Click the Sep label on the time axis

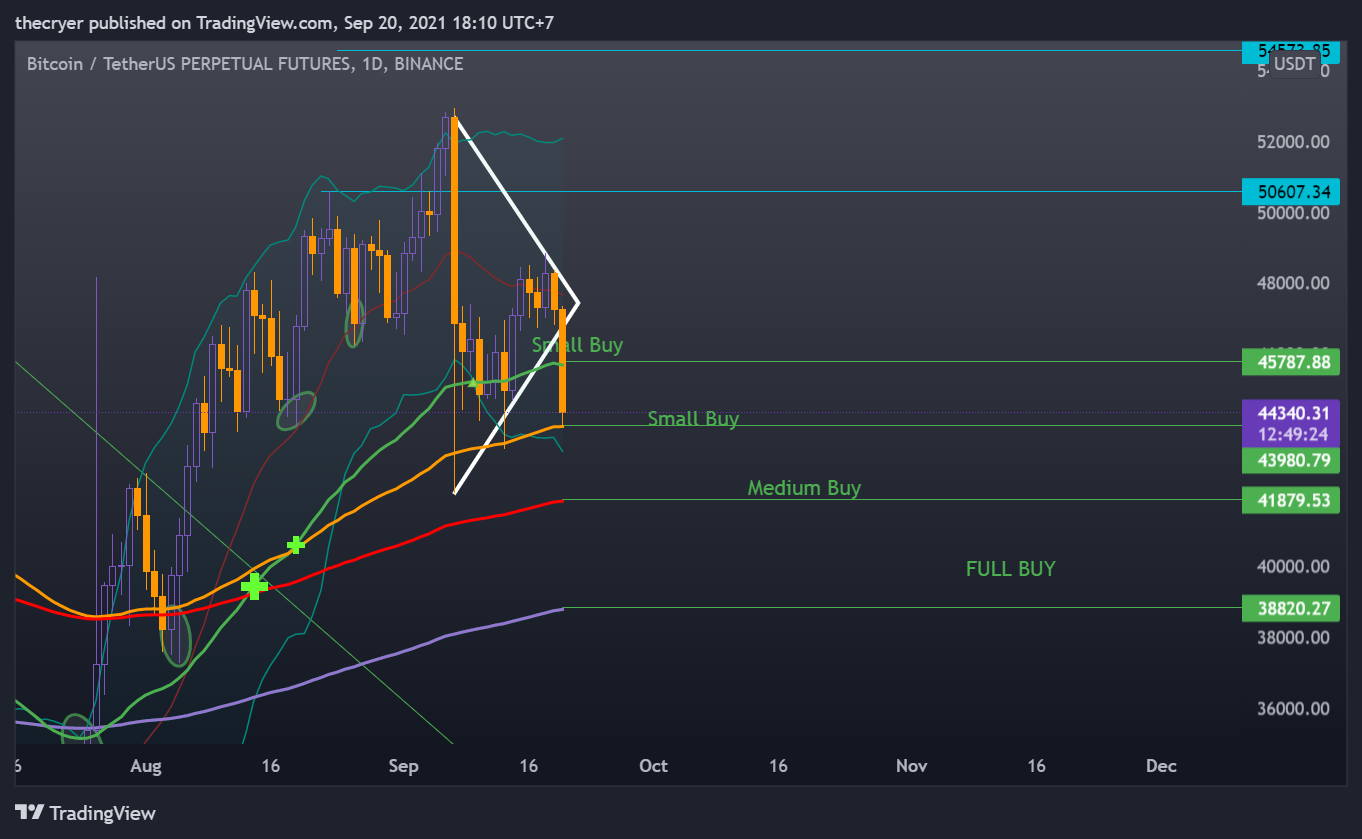coord(402,766)
